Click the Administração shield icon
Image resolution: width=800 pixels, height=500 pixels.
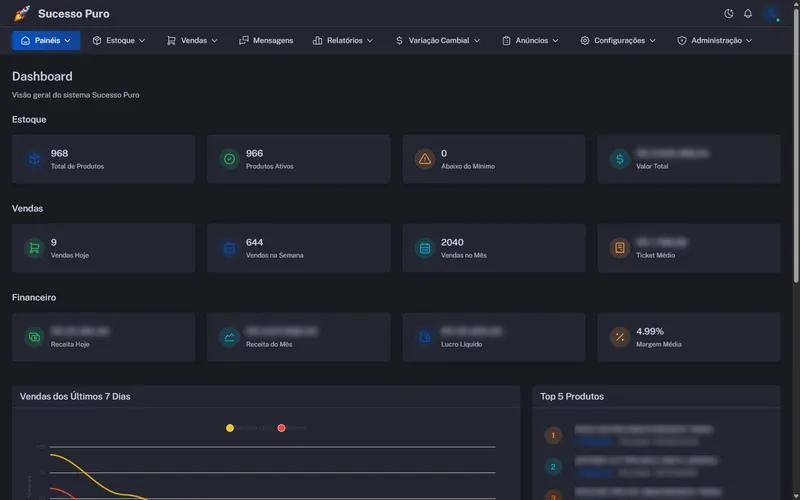(x=682, y=40)
